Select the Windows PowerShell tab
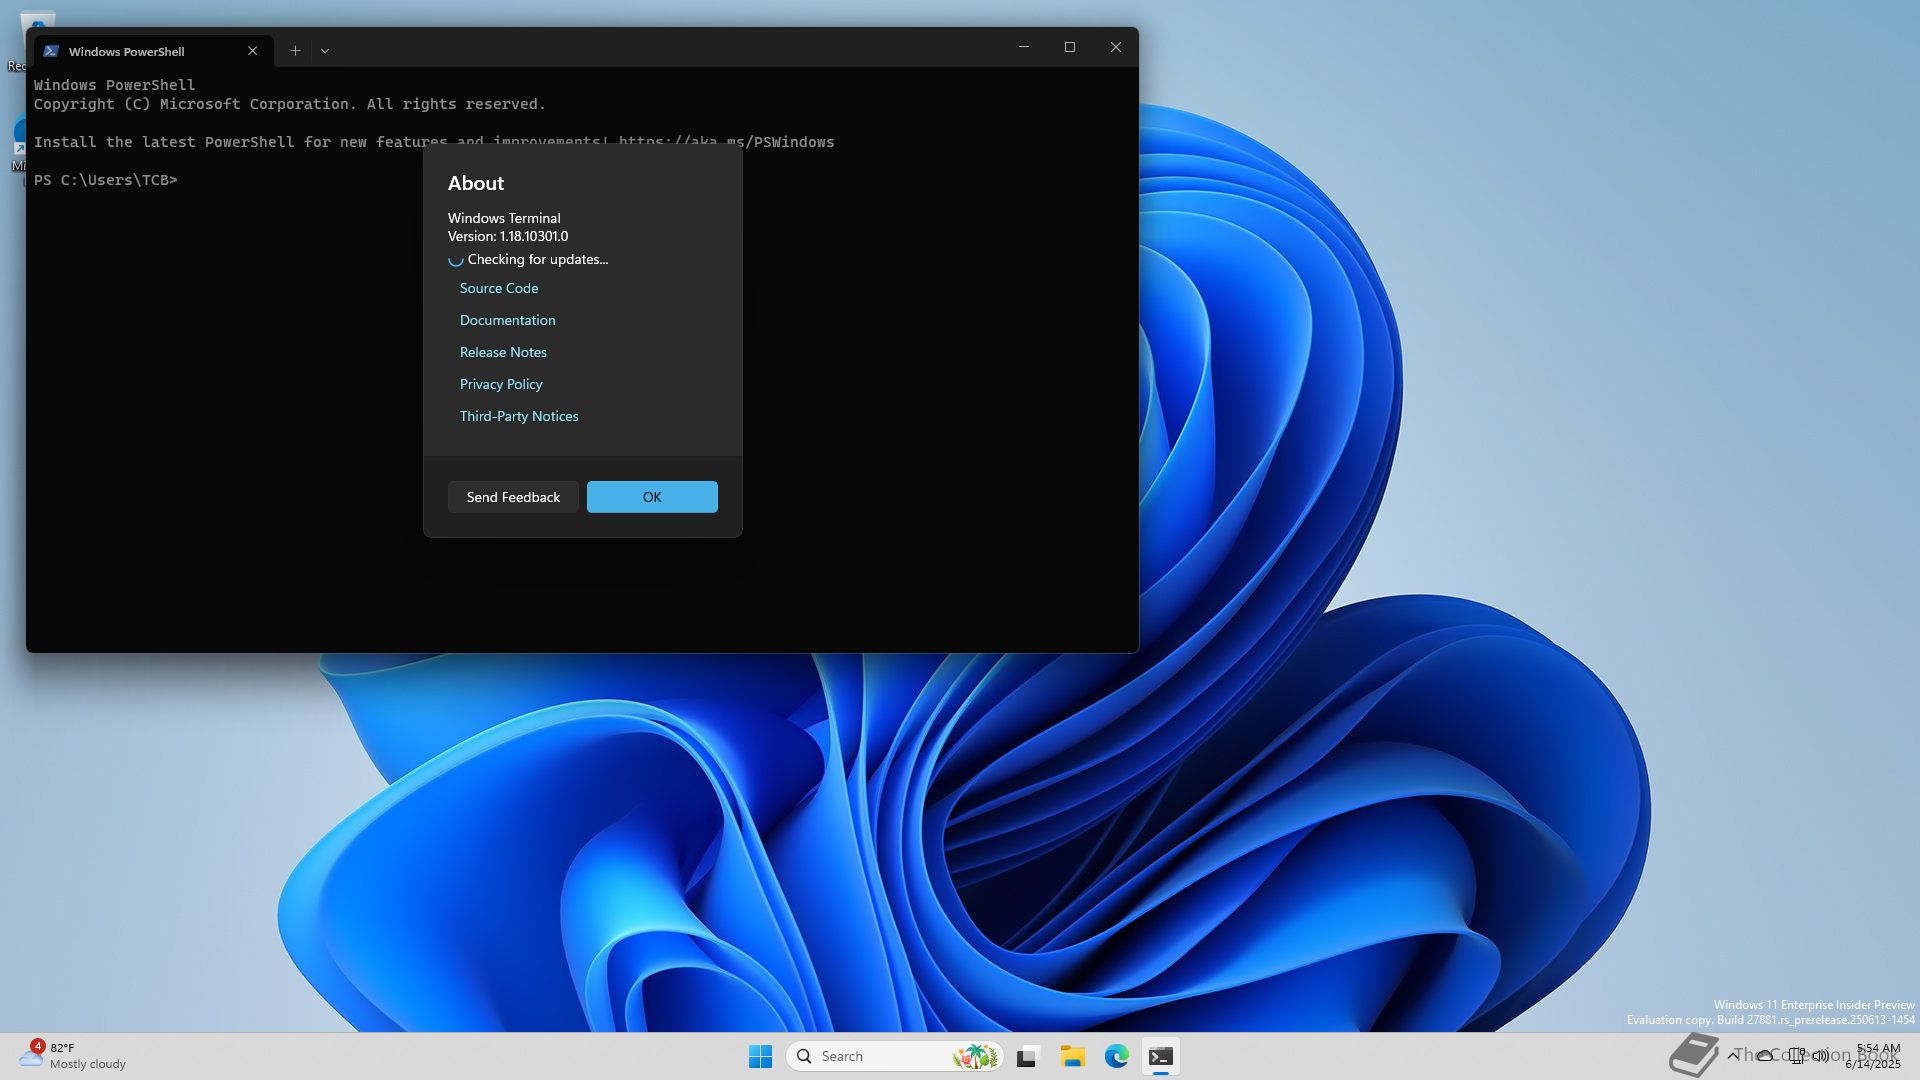This screenshot has width=1920, height=1080. tap(127, 51)
